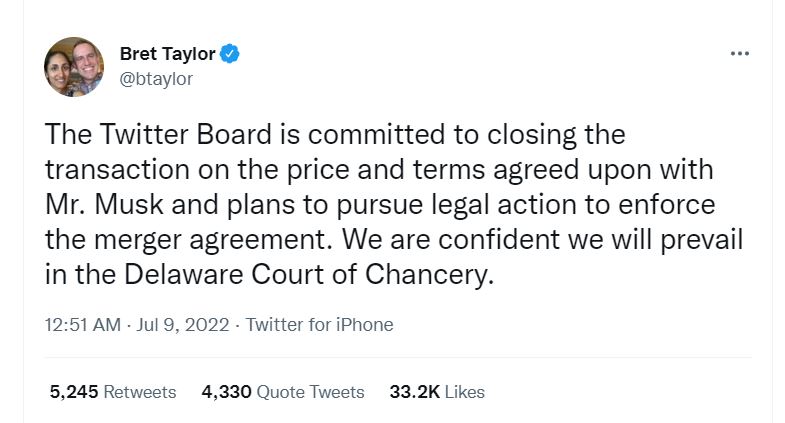View the Quote Tweets list label

point(310,392)
